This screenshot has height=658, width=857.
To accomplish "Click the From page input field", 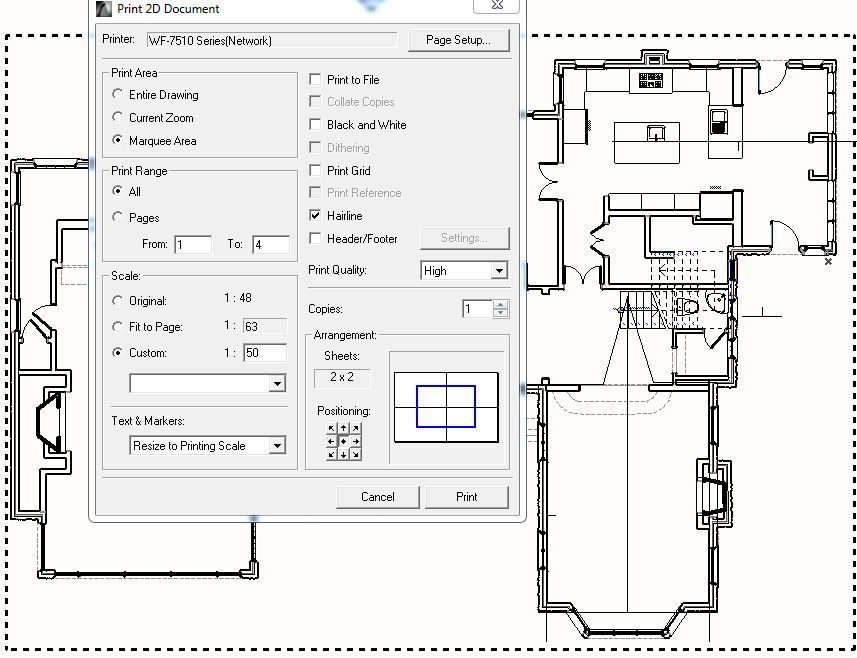I will pos(193,244).
